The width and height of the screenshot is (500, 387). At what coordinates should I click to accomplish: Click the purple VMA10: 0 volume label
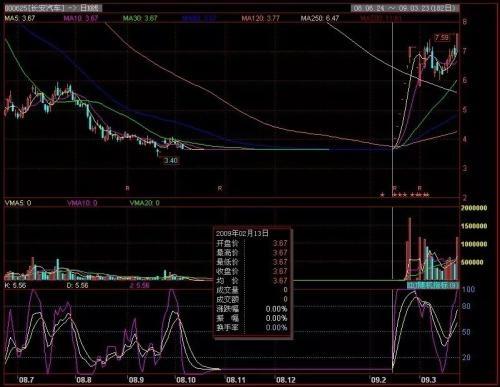coord(82,203)
